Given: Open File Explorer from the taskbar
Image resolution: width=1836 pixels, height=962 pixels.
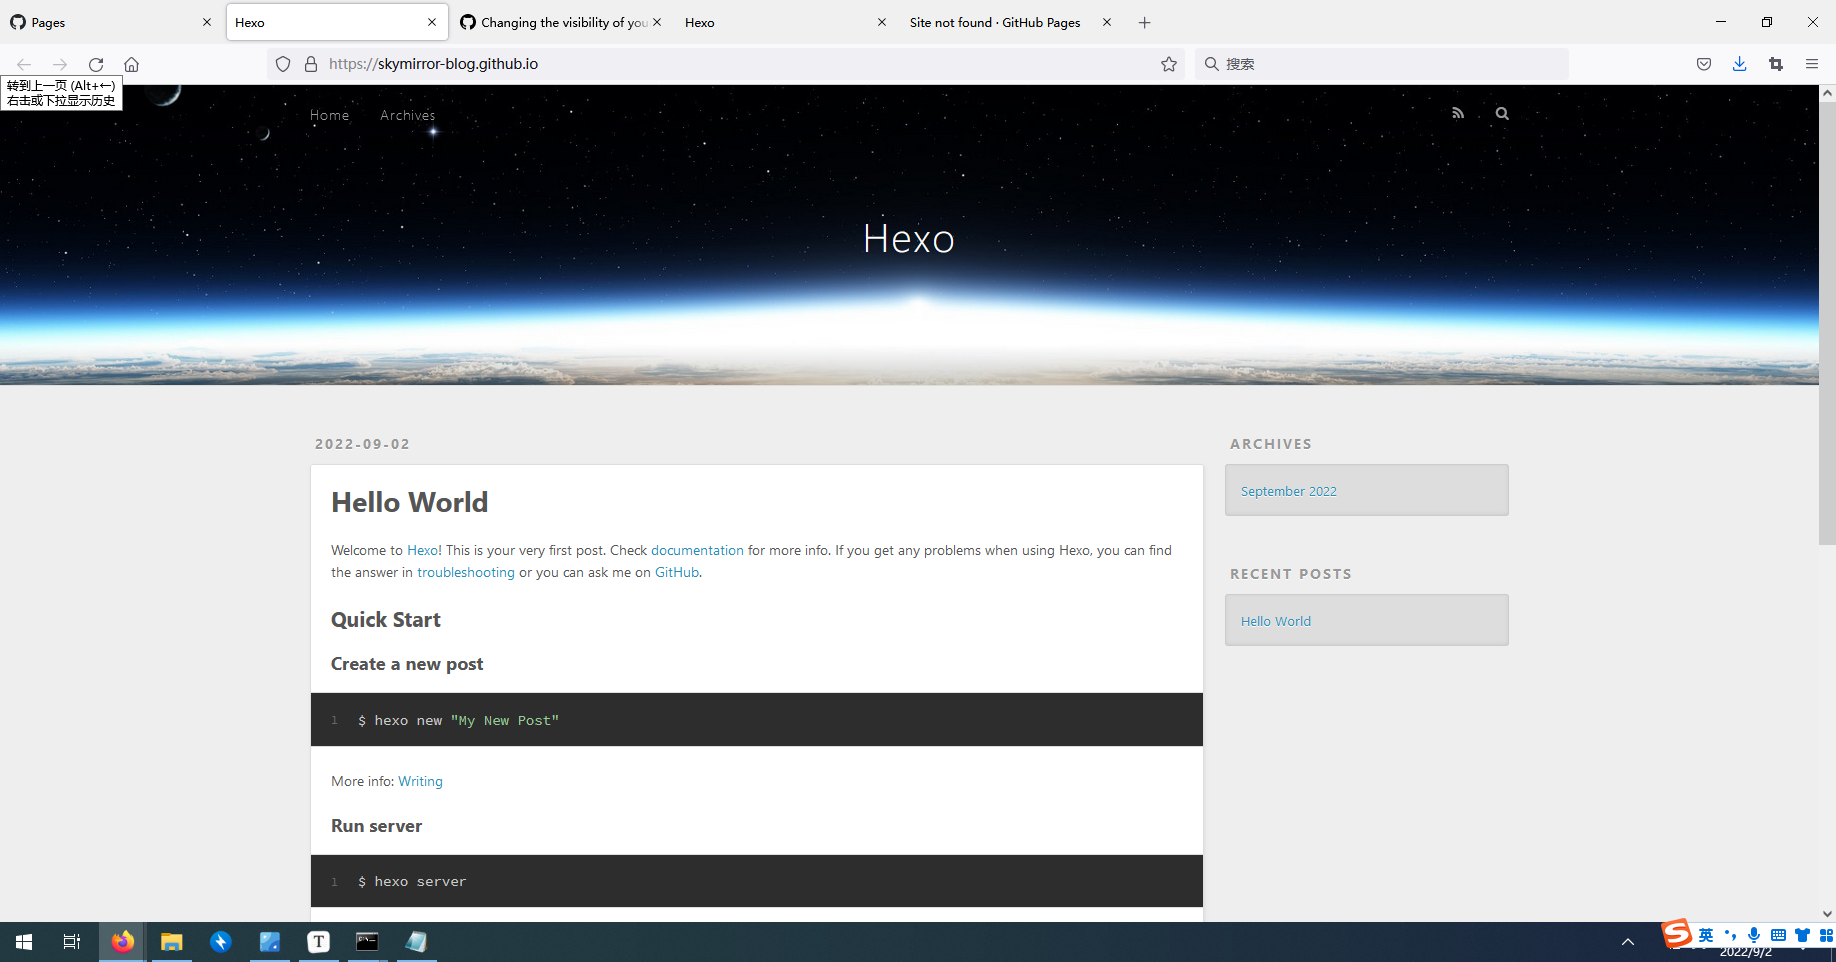Looking at the screenshot, I should [x=172, y=942].
